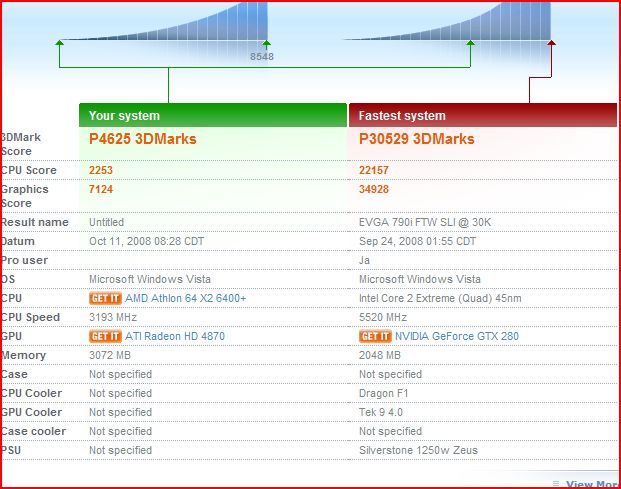Click memory value 3072 MB
Image resolution: width=621 pixels, height=489 pixels.
pyautogui.click(x=110, y=355)
